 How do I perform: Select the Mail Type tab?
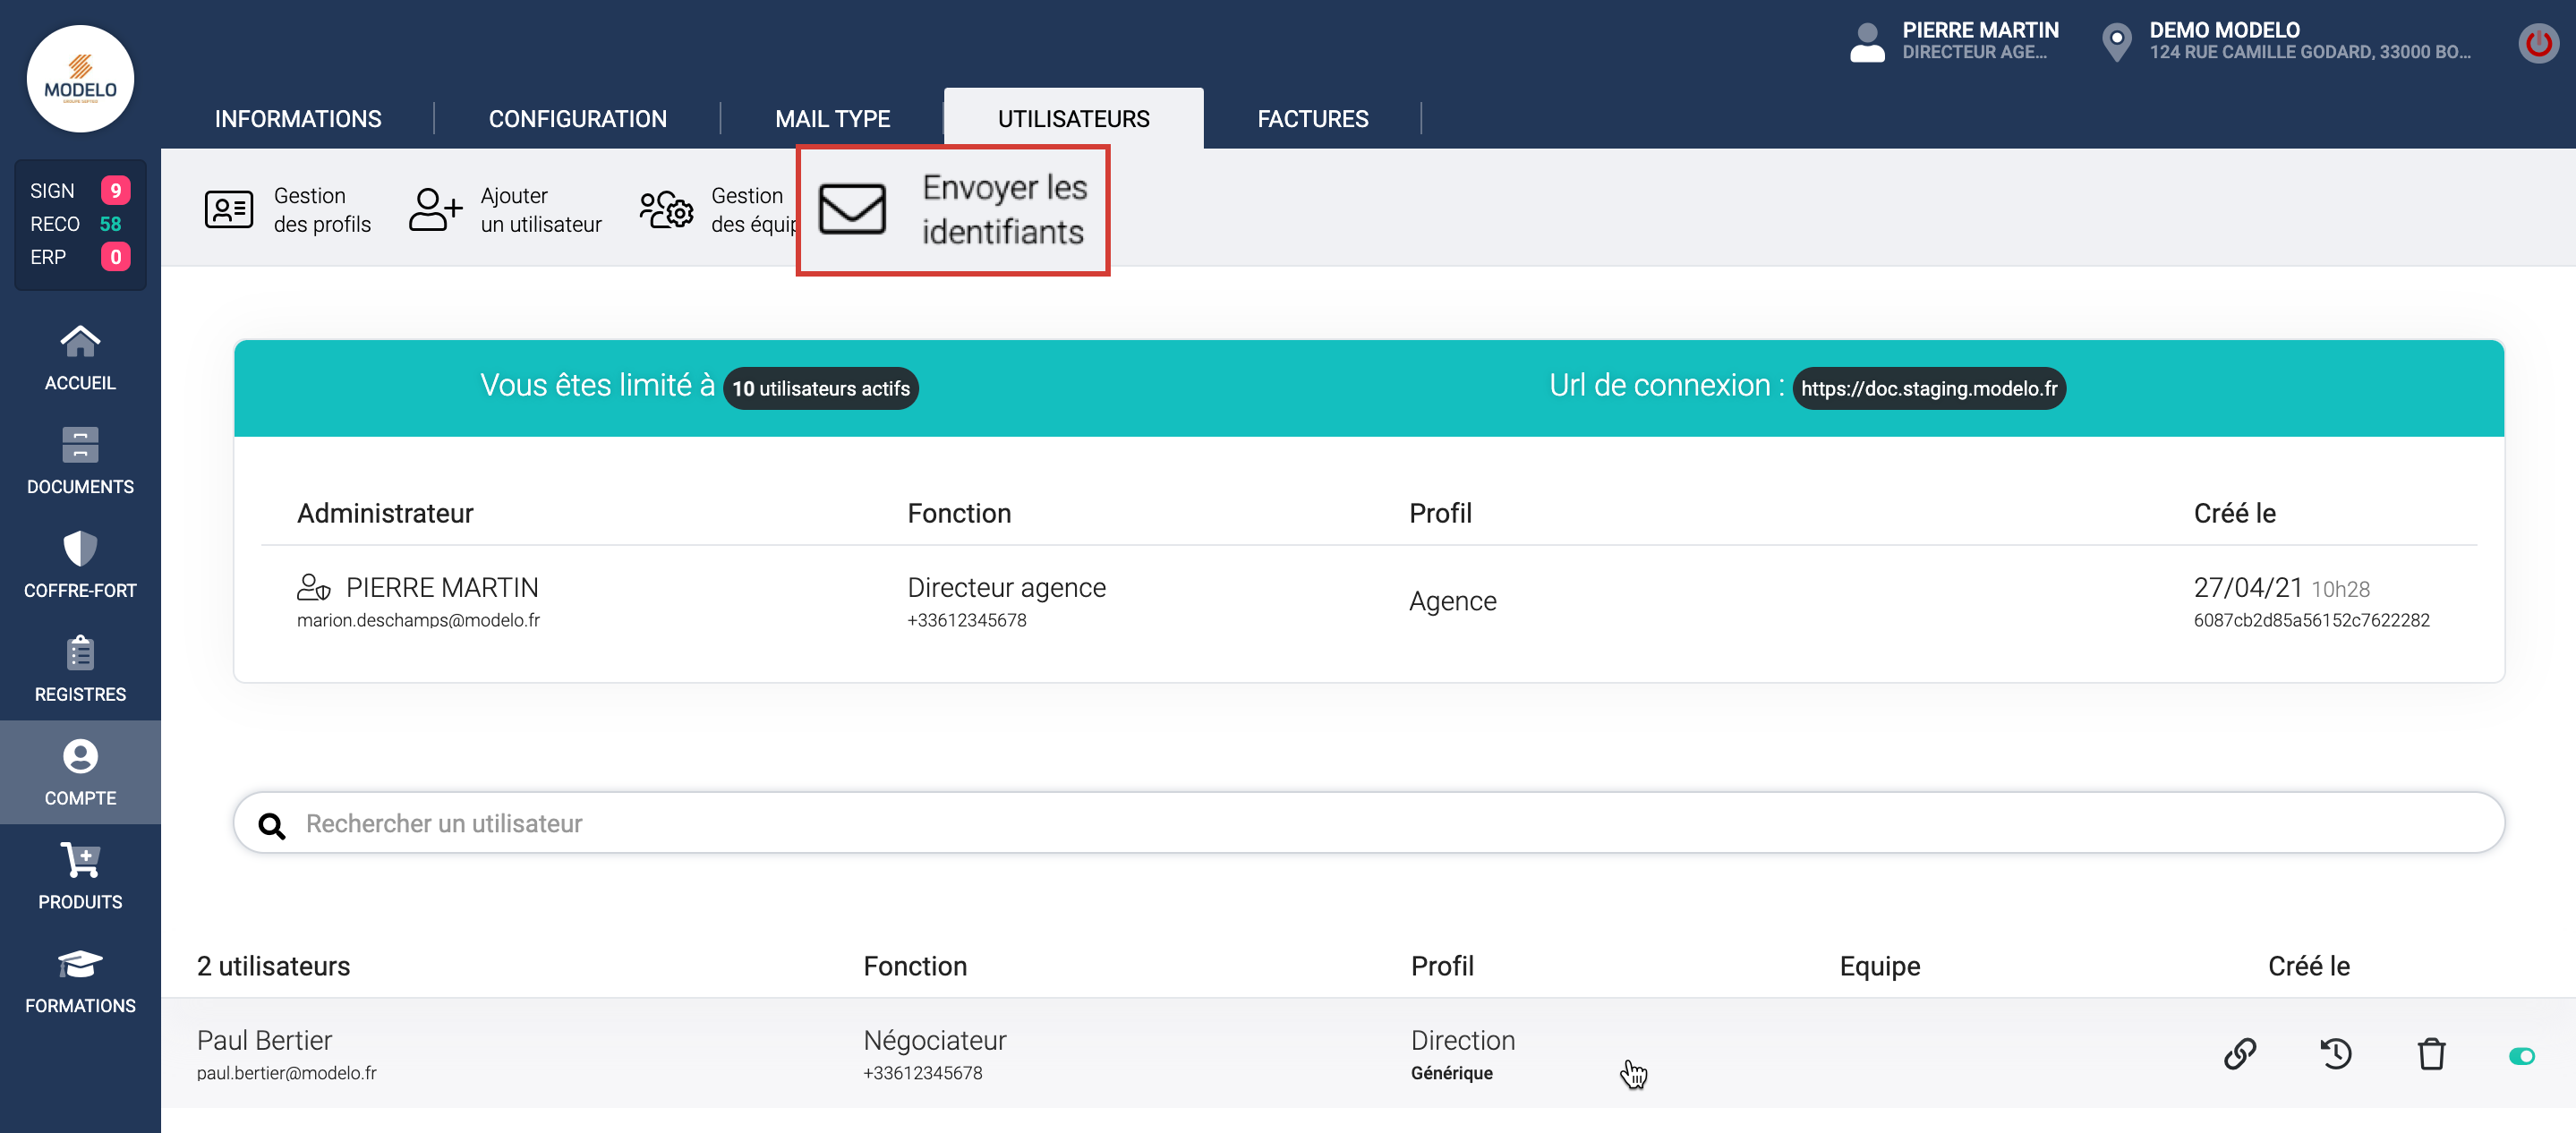(832, 119)
